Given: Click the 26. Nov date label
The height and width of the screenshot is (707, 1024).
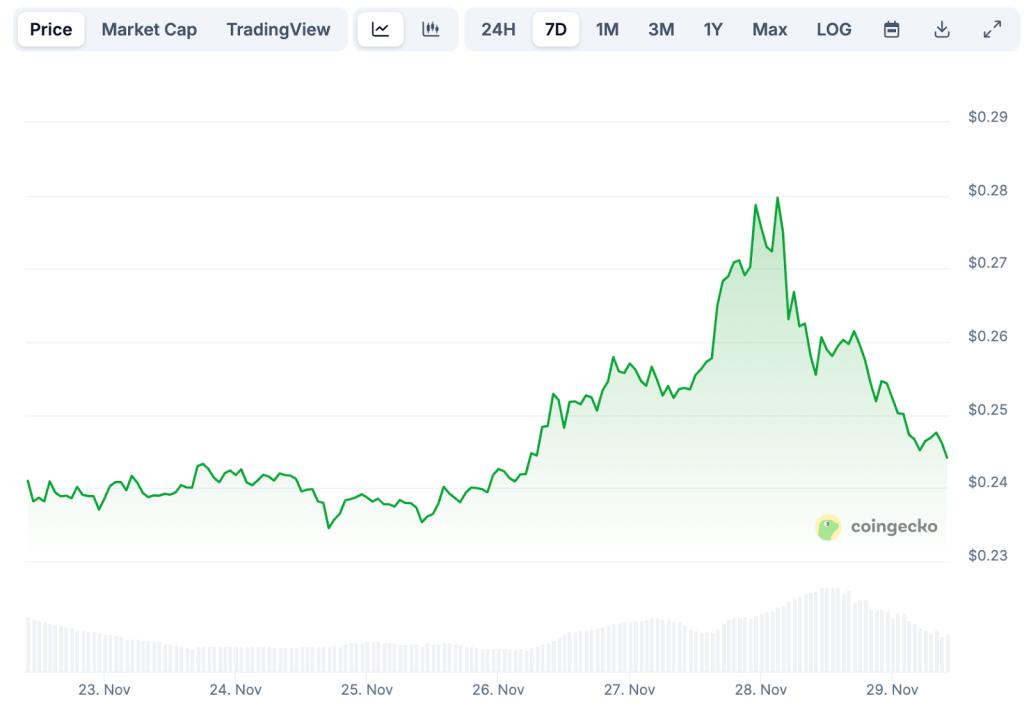Looking at the screenshot, I should click(498, 689).
